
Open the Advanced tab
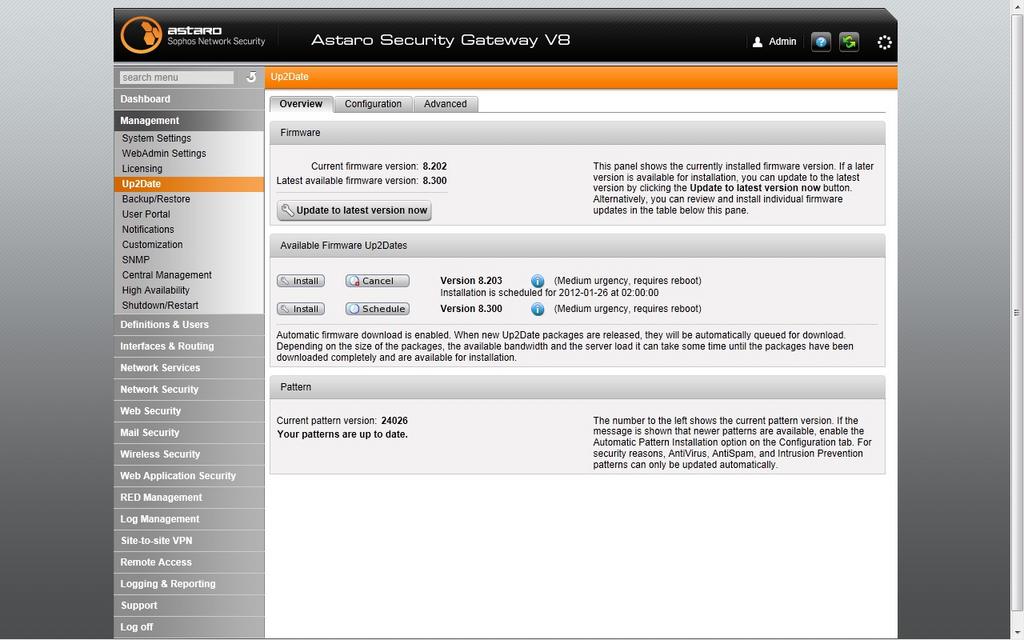(445, 104)
